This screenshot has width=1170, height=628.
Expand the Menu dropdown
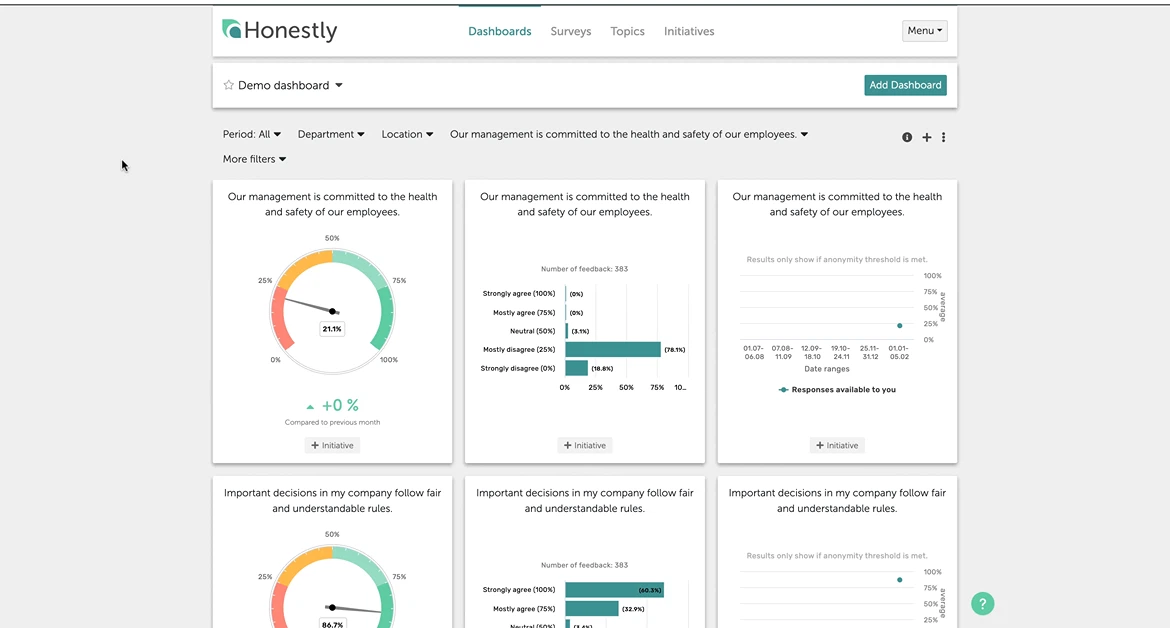click(925, 31)
